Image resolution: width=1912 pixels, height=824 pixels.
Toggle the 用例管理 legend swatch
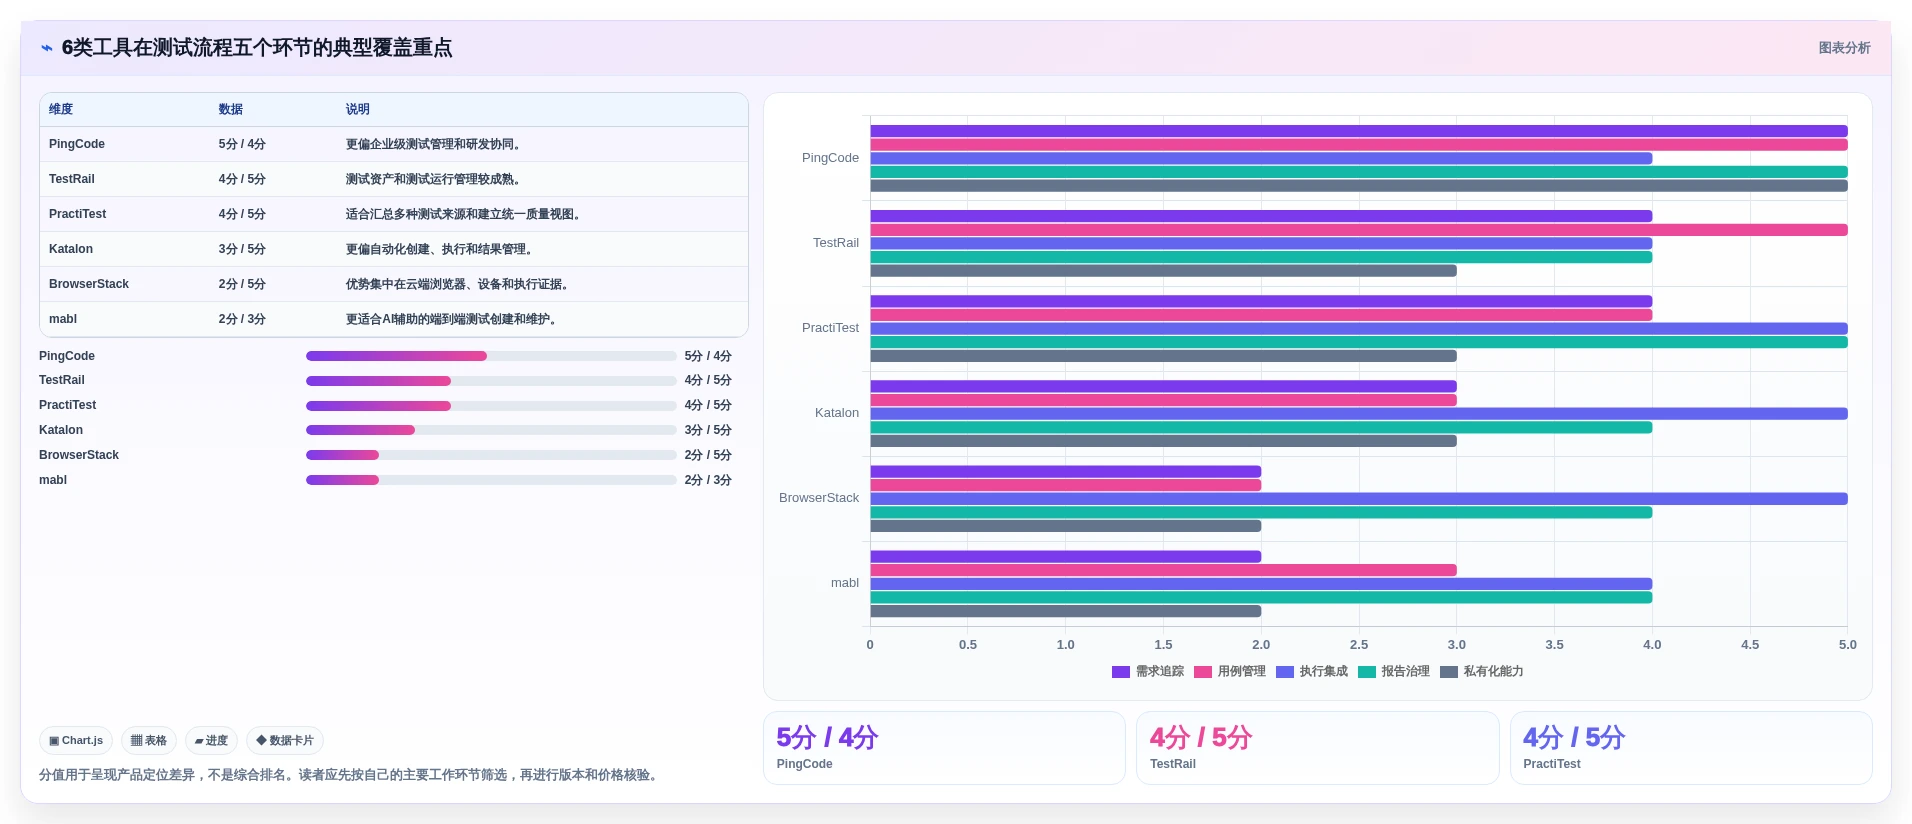[x=1203, y=672]
